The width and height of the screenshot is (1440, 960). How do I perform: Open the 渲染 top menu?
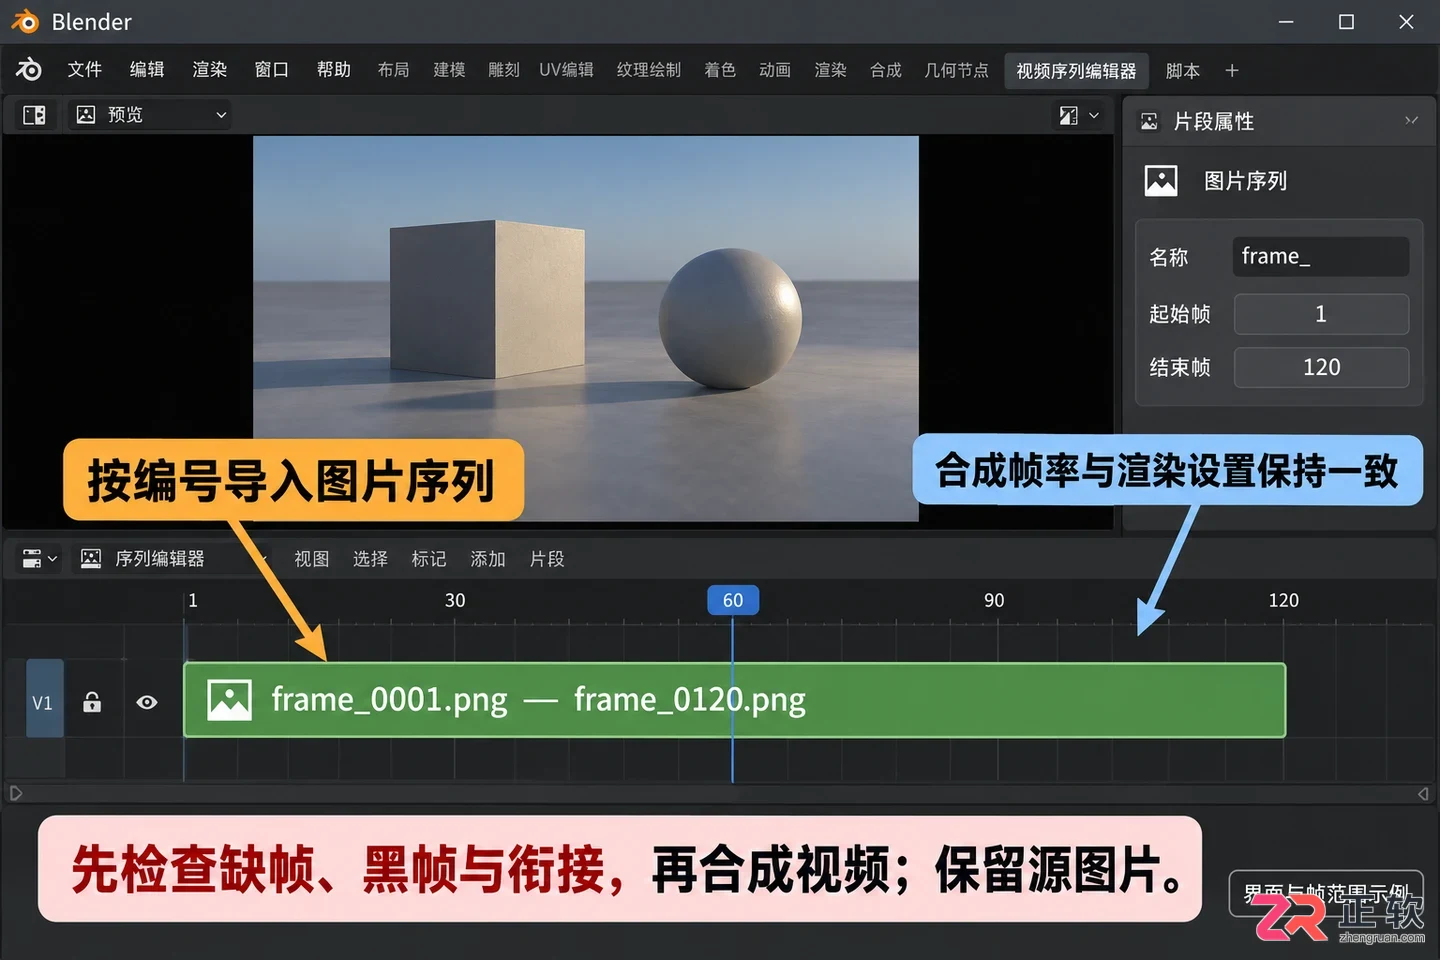coord(210,69)
